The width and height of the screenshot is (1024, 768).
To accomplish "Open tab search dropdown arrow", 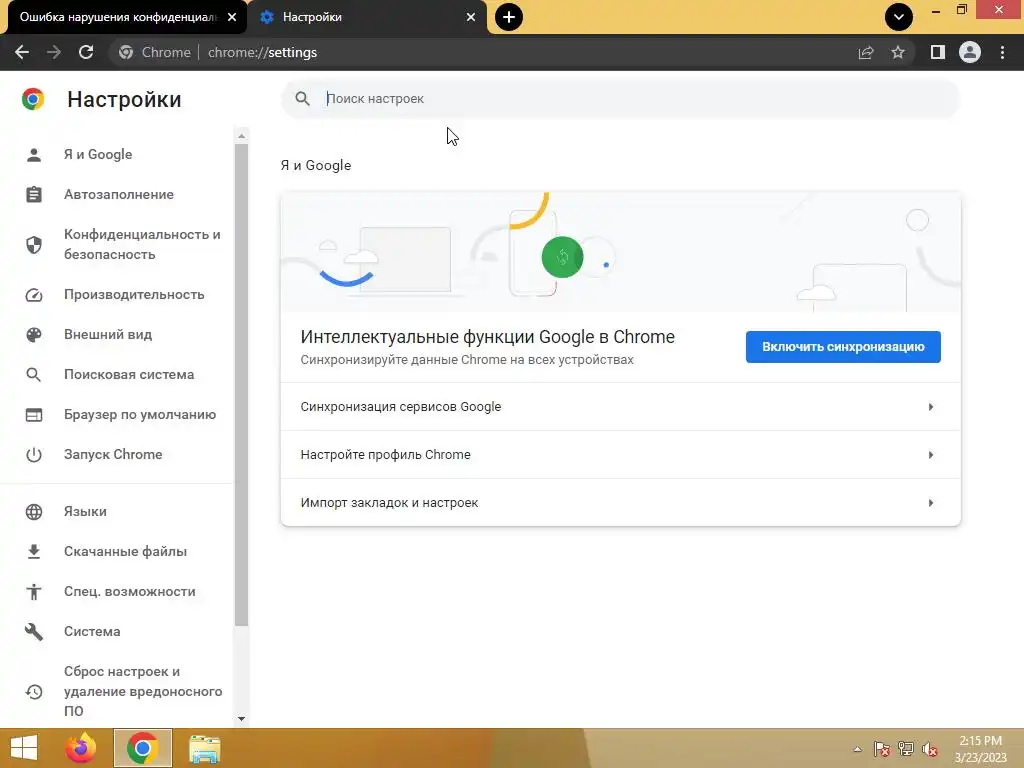I will pyautogui.click(x=899, y=17).
